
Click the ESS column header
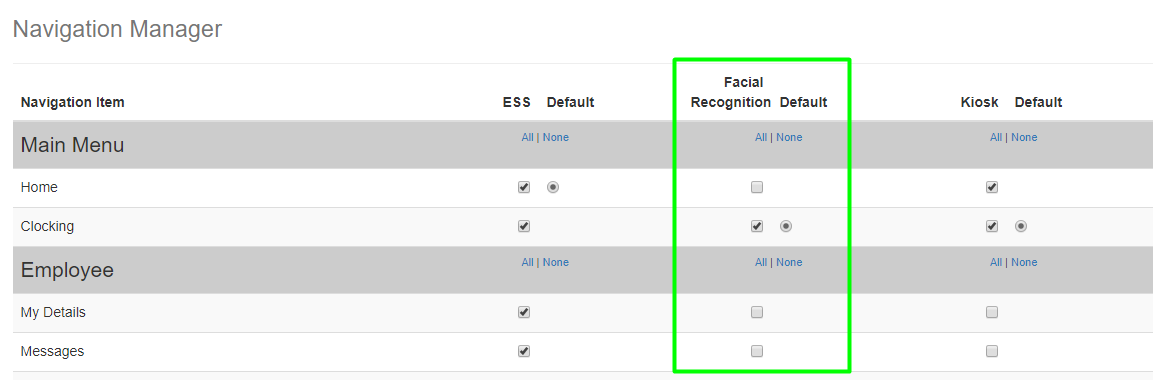(517, 102)
